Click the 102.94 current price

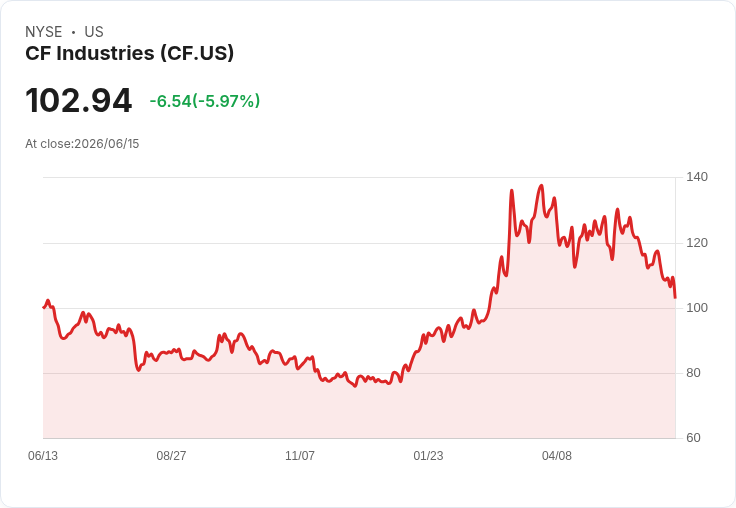(78, 100)
